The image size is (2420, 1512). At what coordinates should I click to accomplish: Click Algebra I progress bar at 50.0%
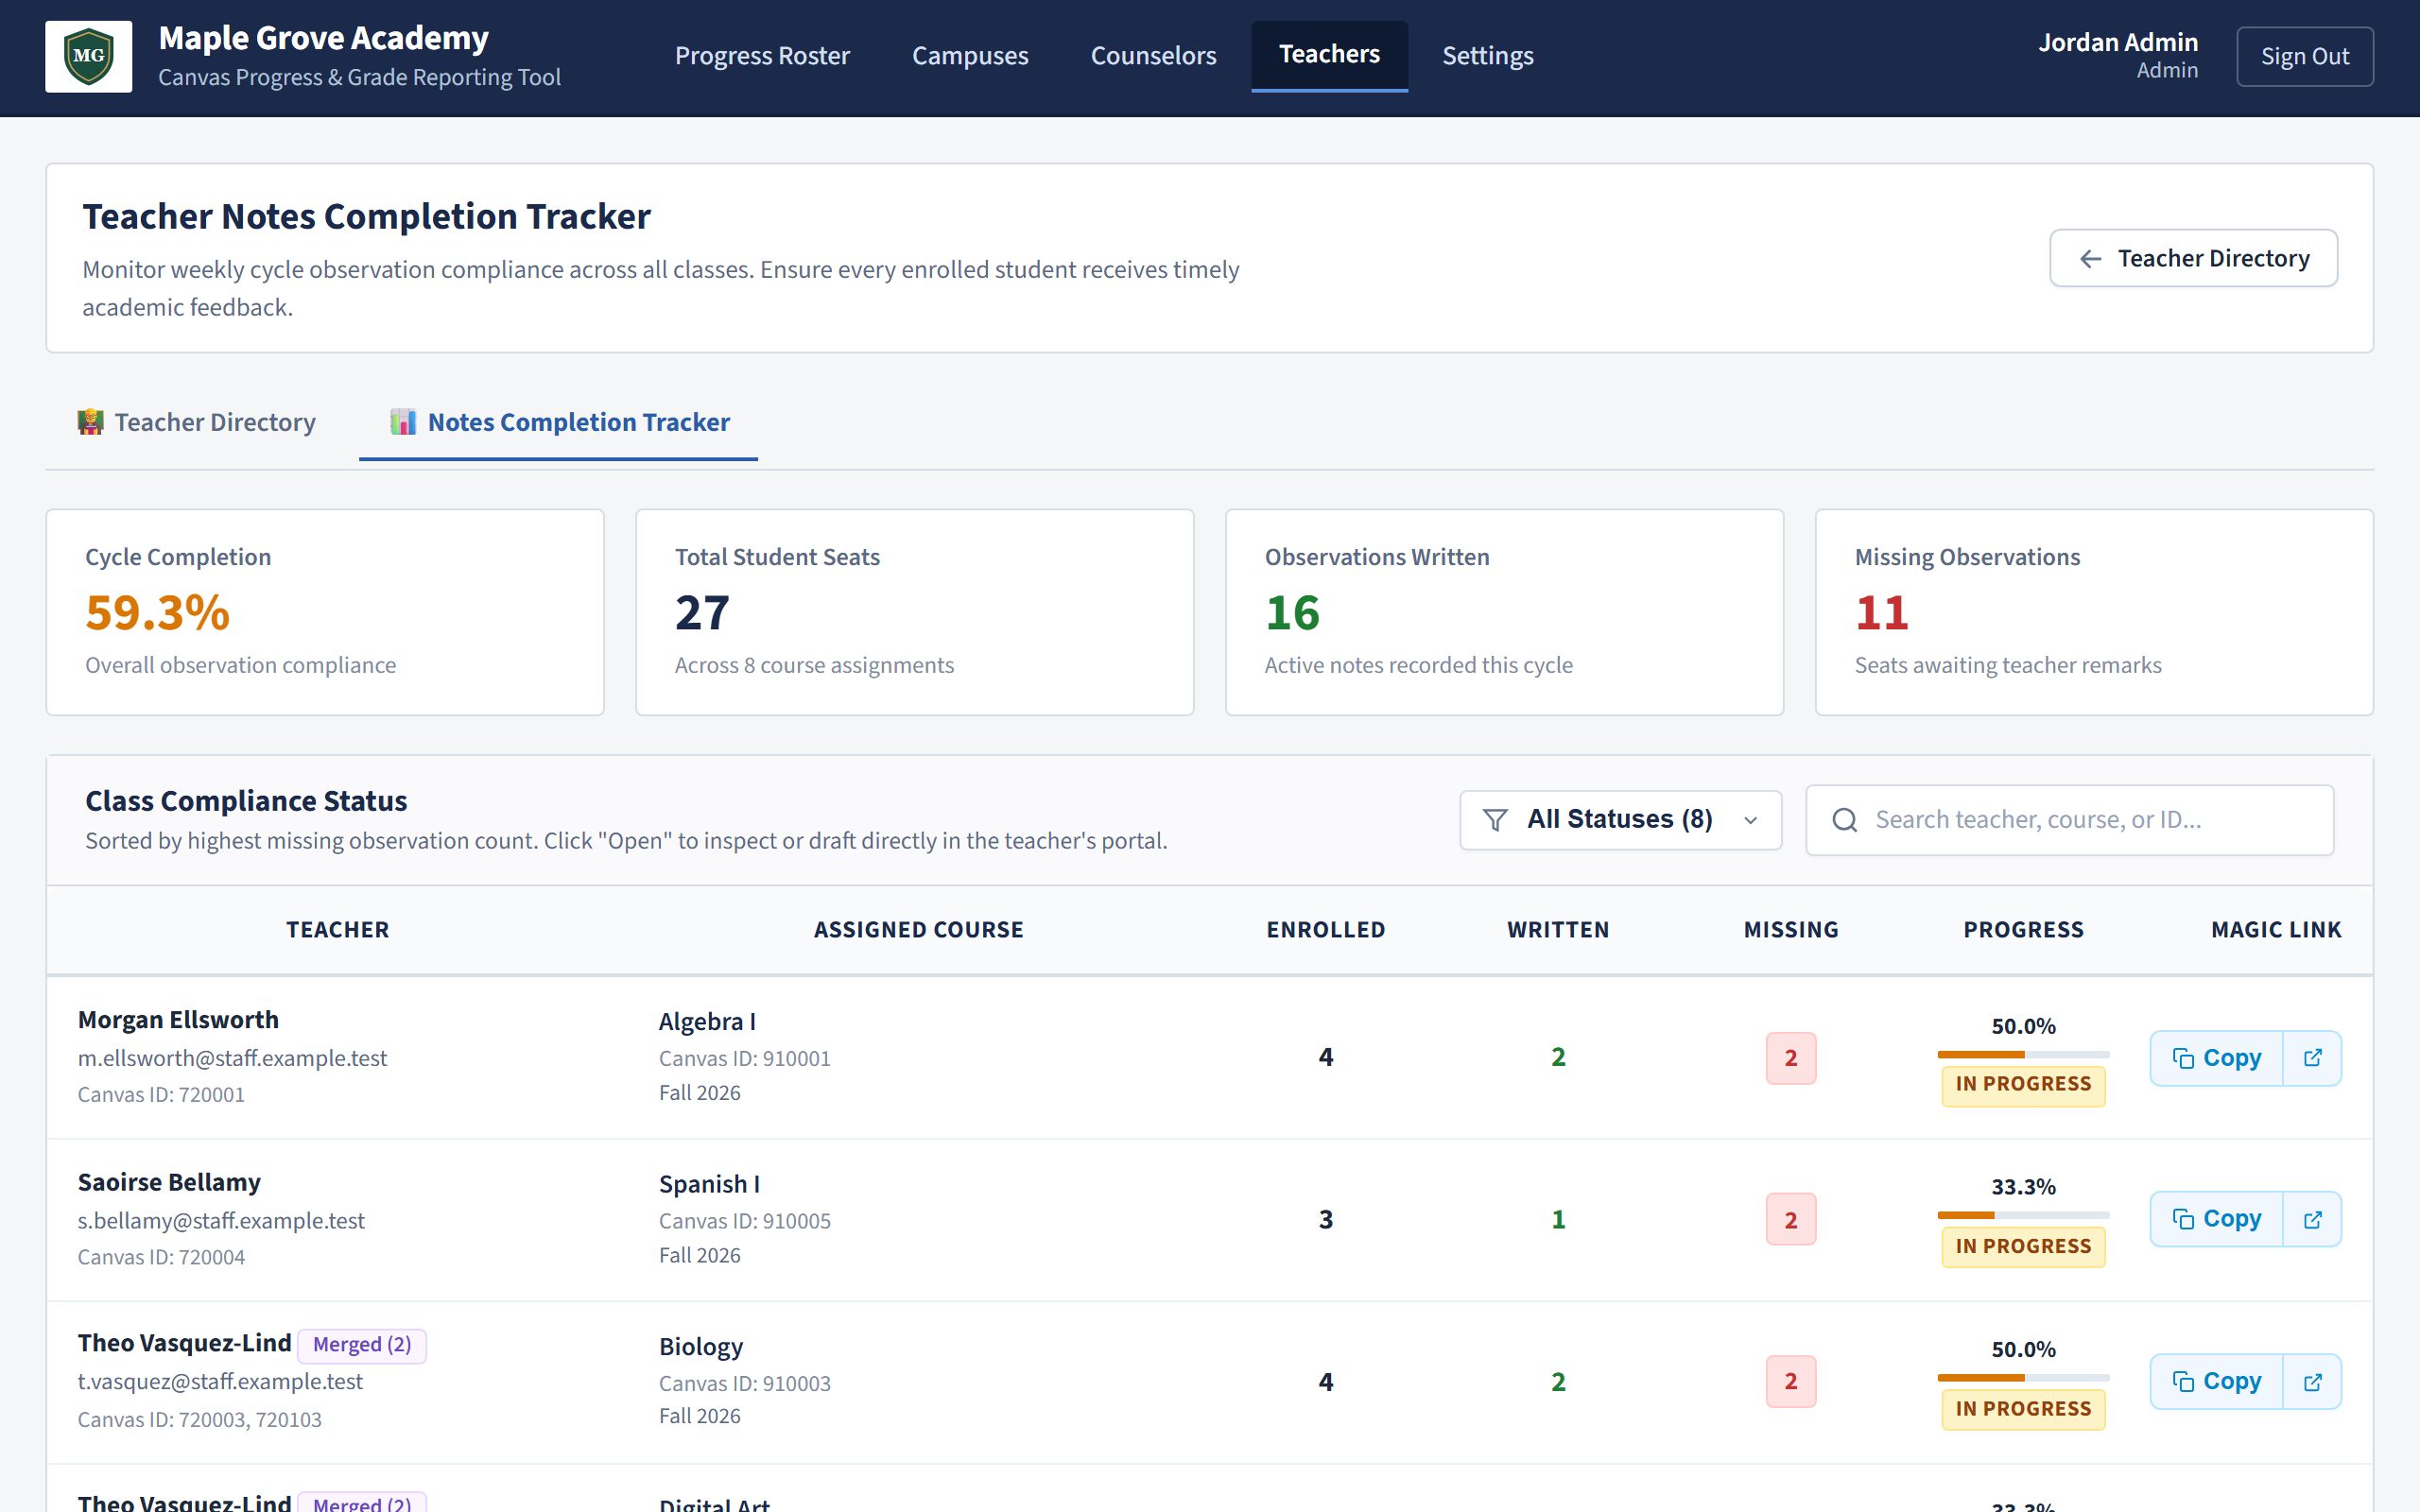tap(2023, 1054)
